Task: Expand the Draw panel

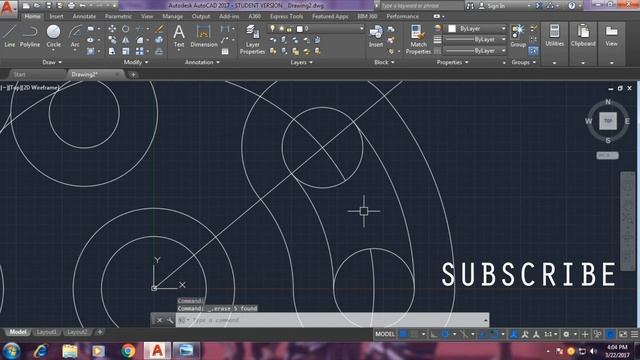Action: (52, 62)
